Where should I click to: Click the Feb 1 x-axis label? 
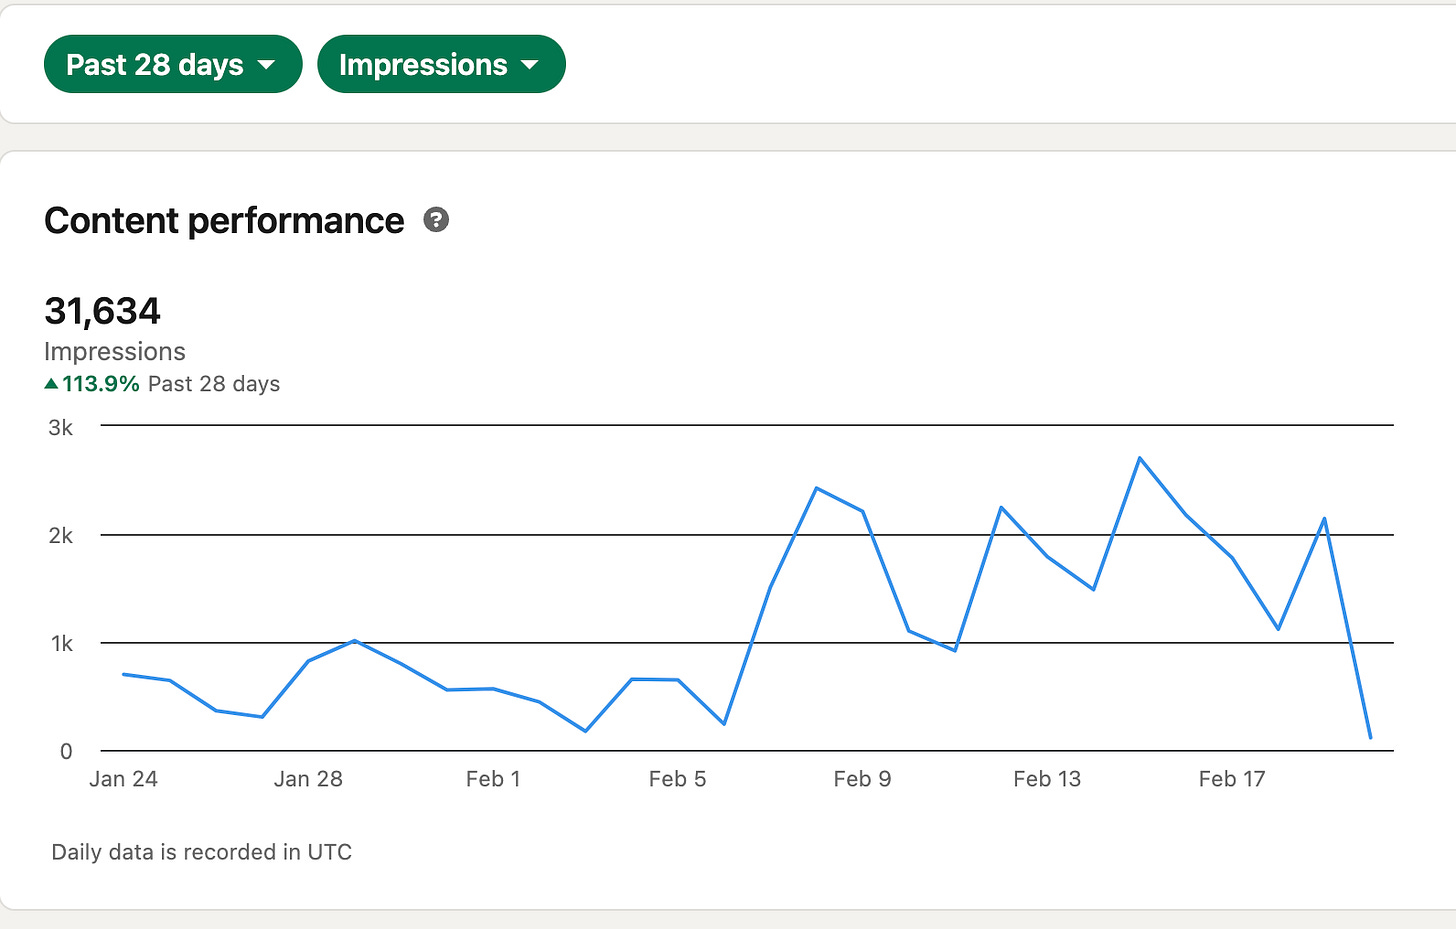pos(493,779)
